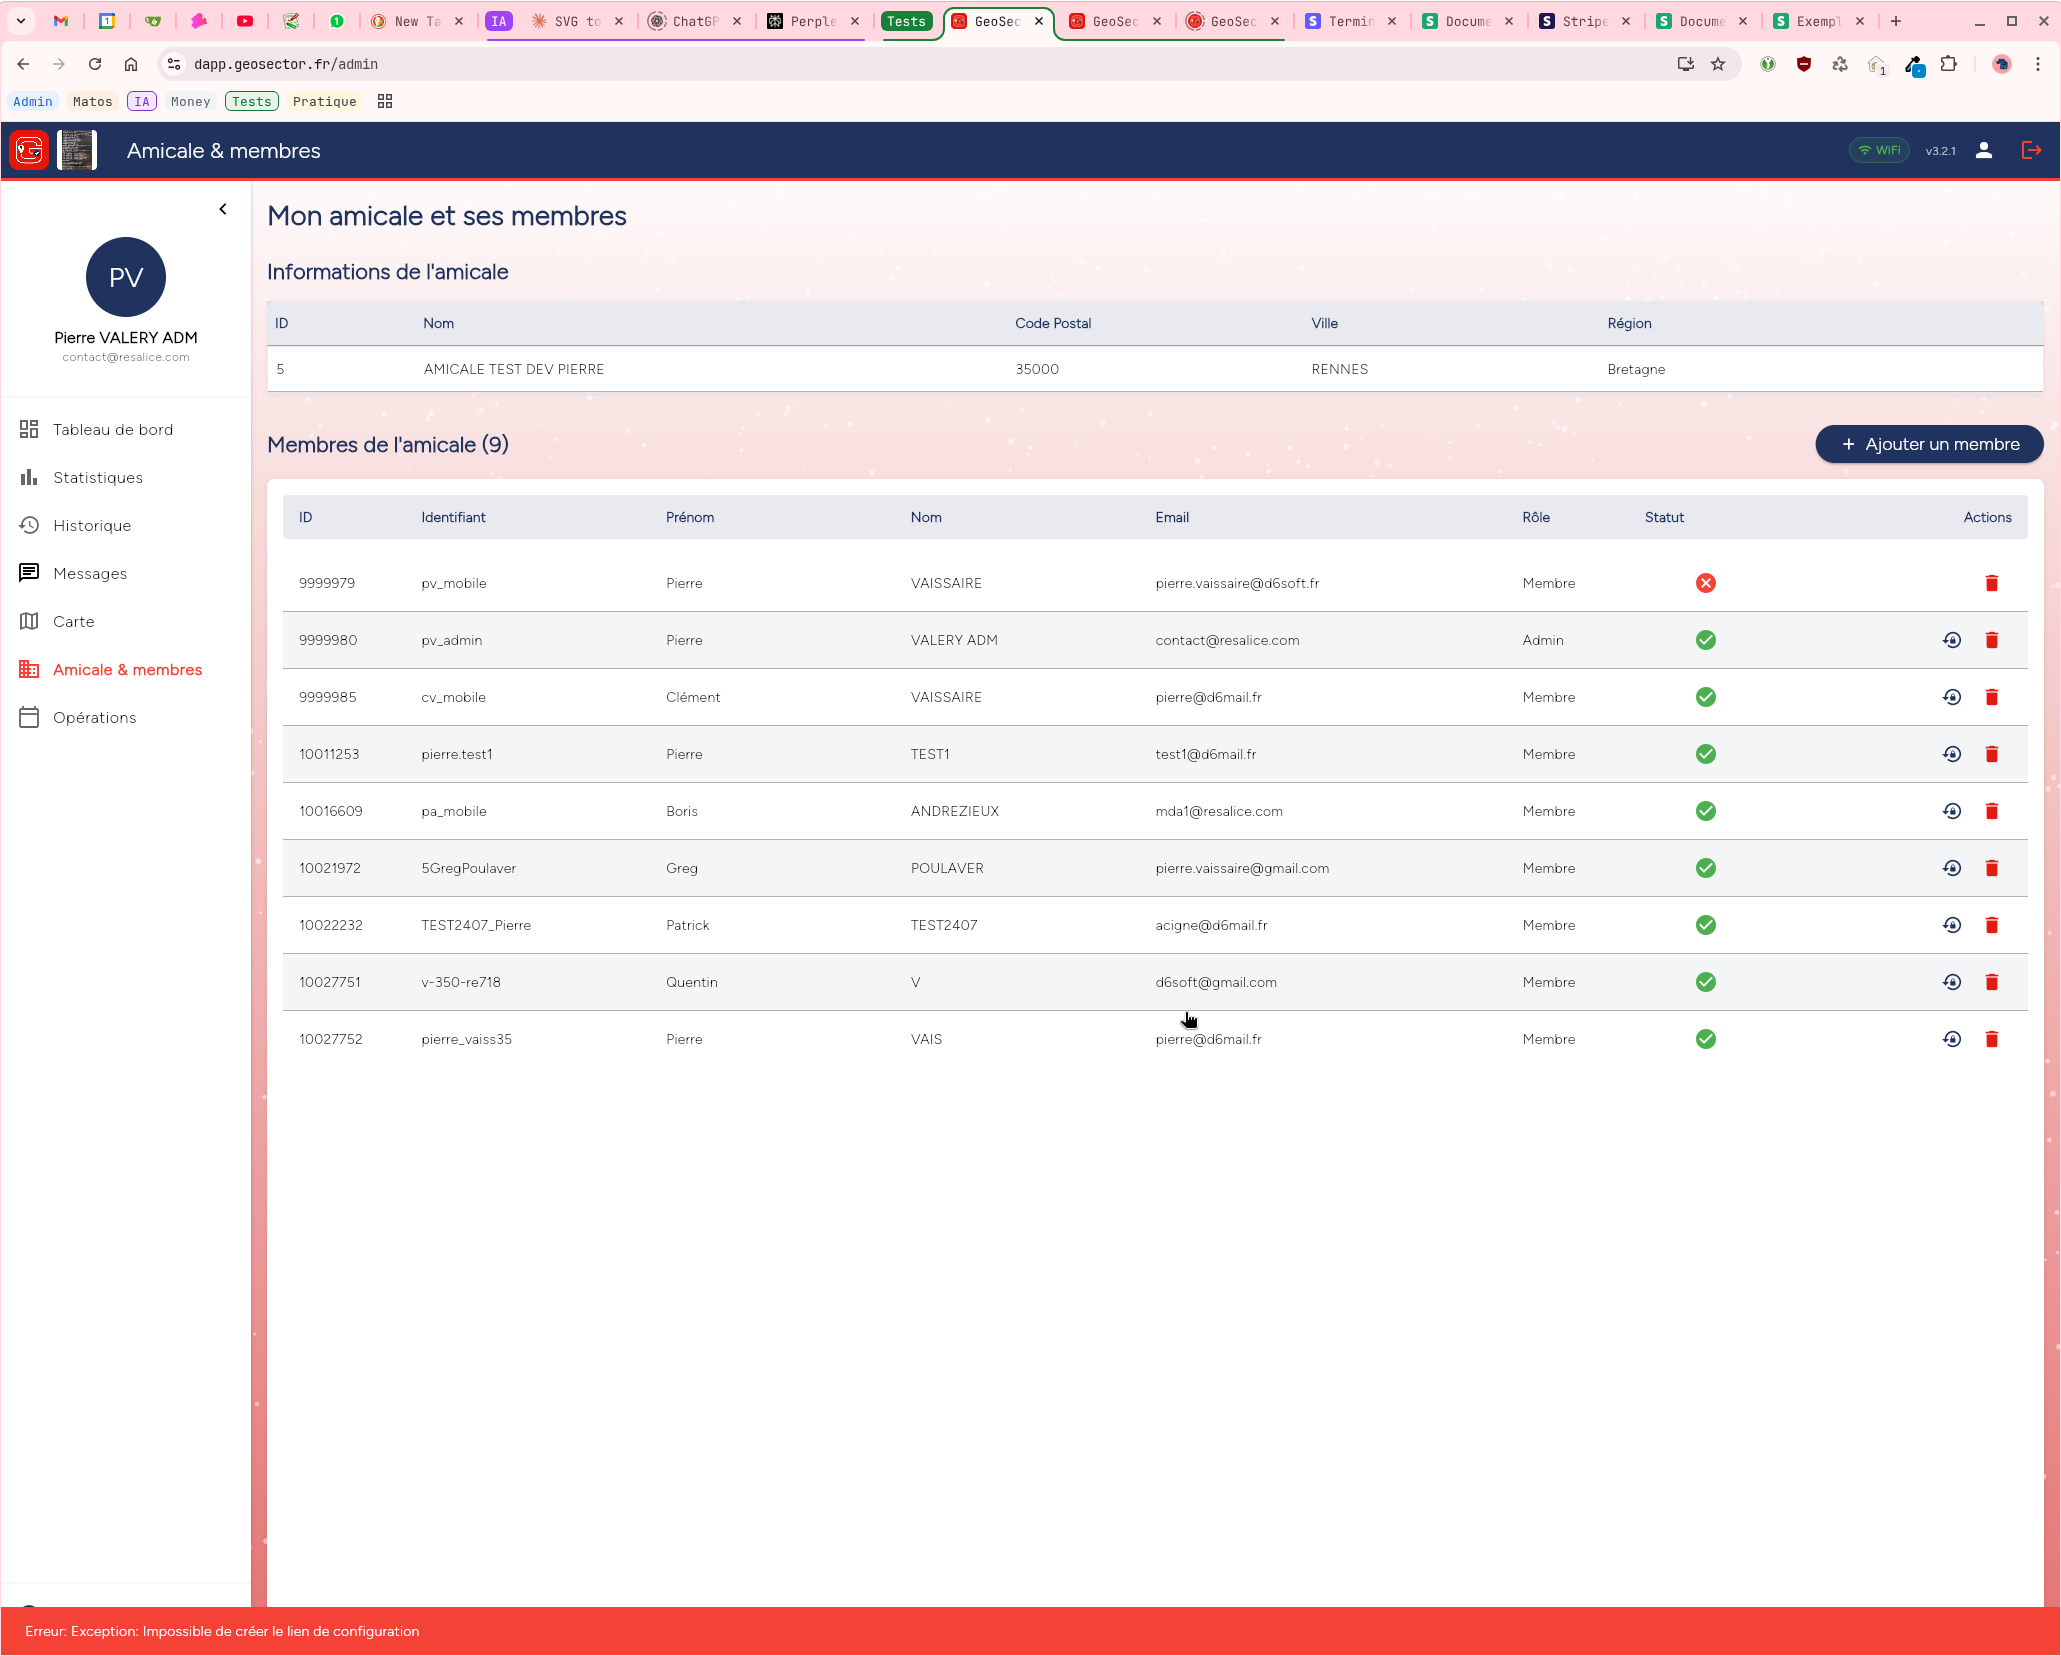Viewport: 2061px width, 1656px height.
Task: Reset password icon for Quentin V
Action: [x=1951, y=982]
